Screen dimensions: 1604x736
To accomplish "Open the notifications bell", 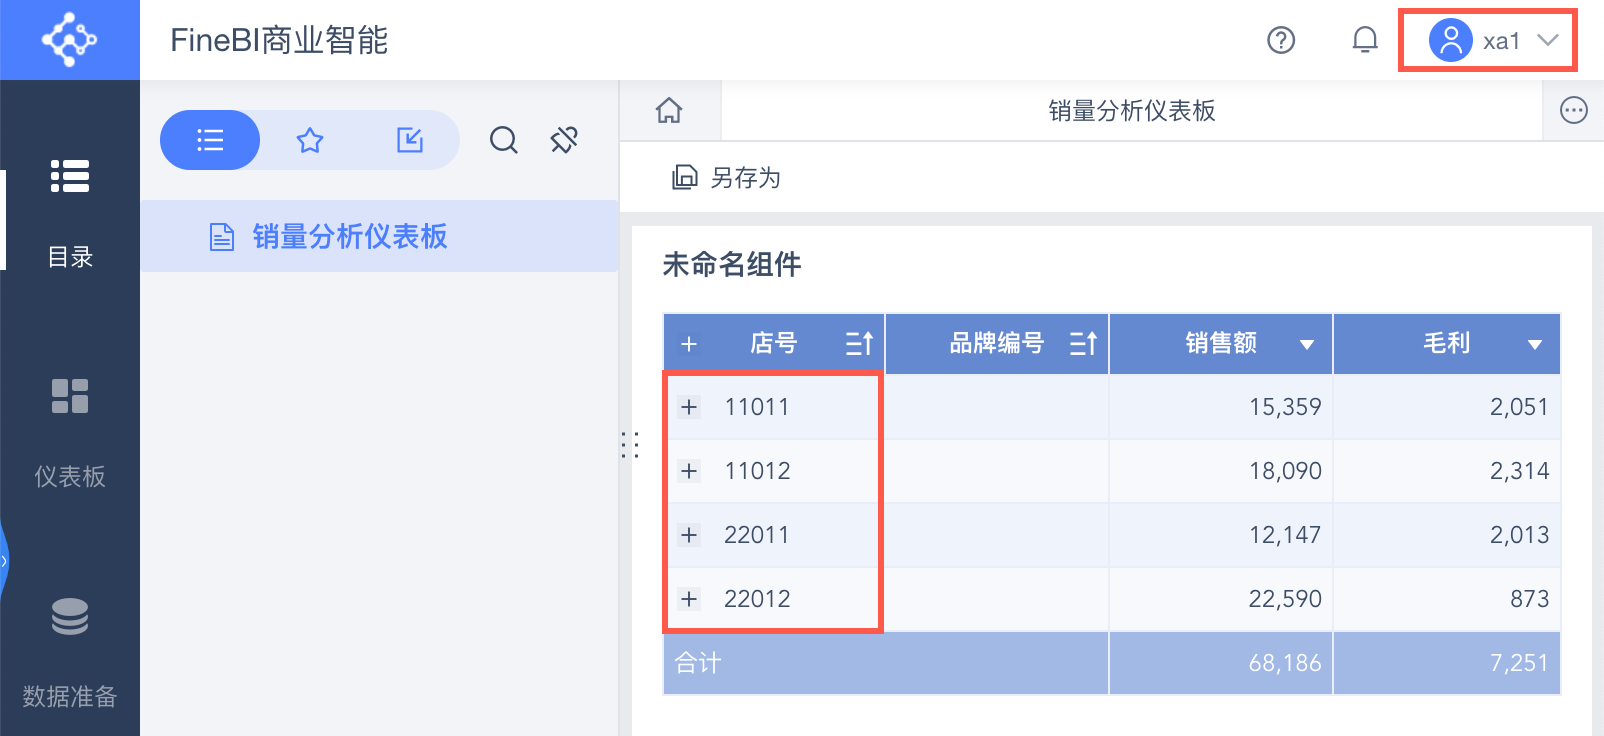I will tap(1364, 40).
